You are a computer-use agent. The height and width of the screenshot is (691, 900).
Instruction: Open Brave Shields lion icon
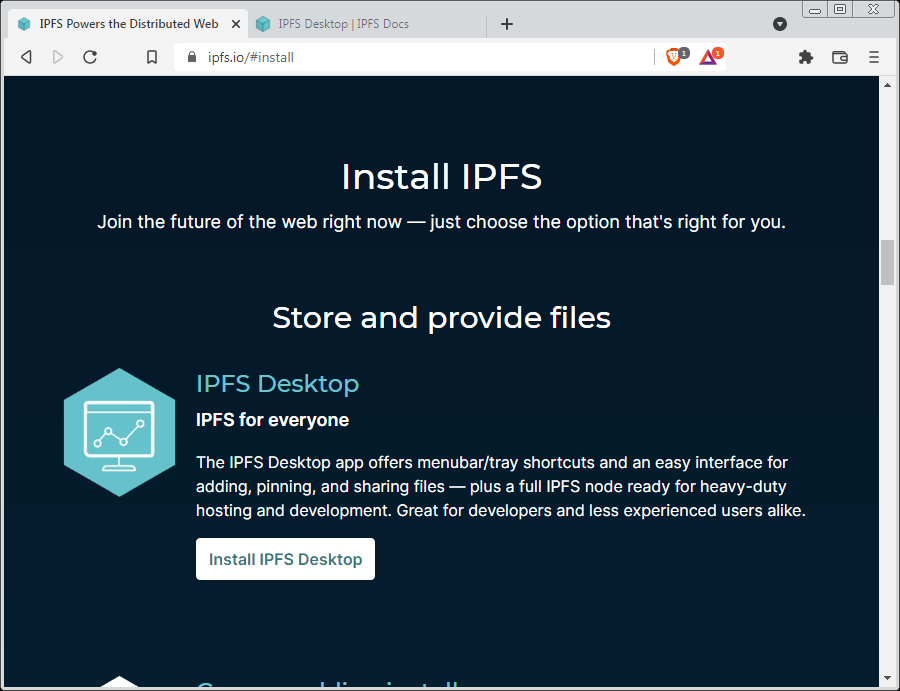click(x=675, y=57)
